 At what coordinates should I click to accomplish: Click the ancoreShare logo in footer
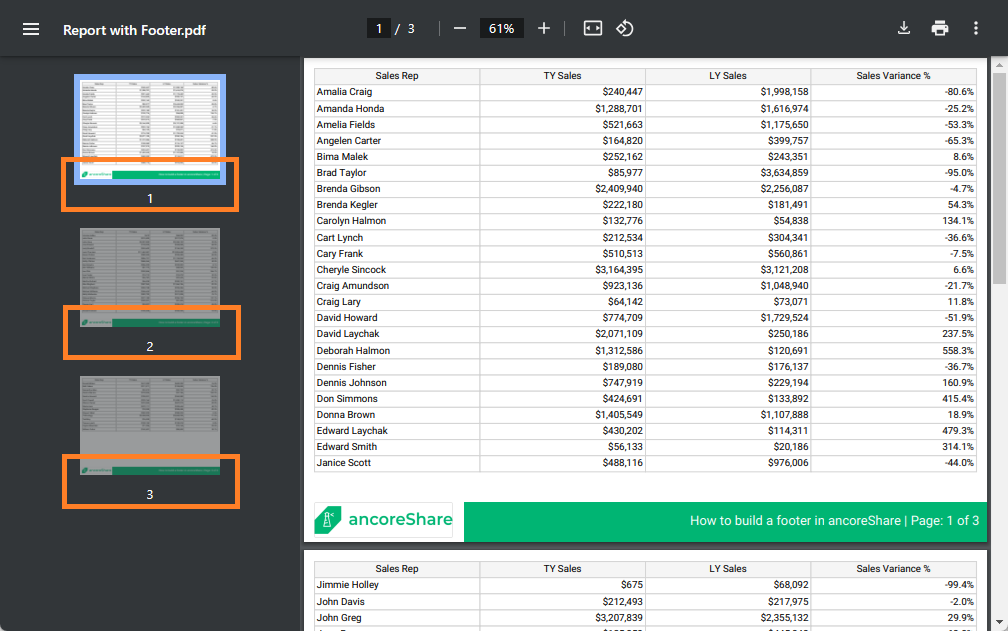point(384,520)
